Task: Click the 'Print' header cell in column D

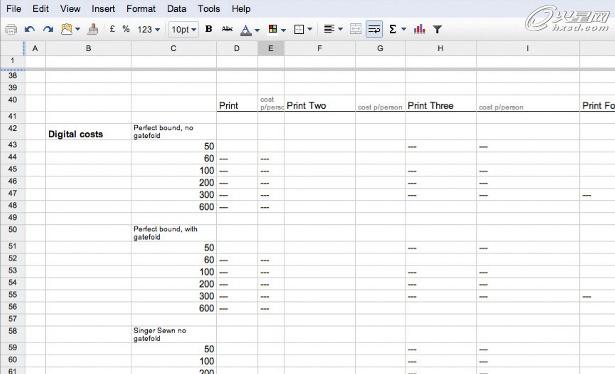Action: [237, 103]
